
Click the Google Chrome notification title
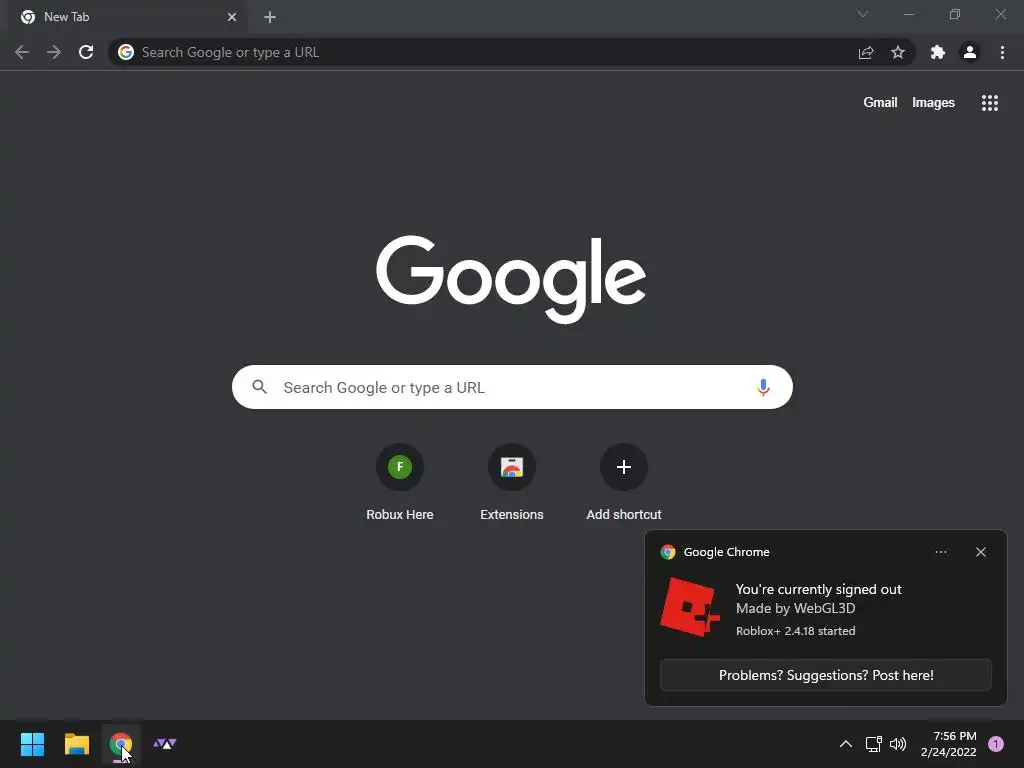click(726, 552)
